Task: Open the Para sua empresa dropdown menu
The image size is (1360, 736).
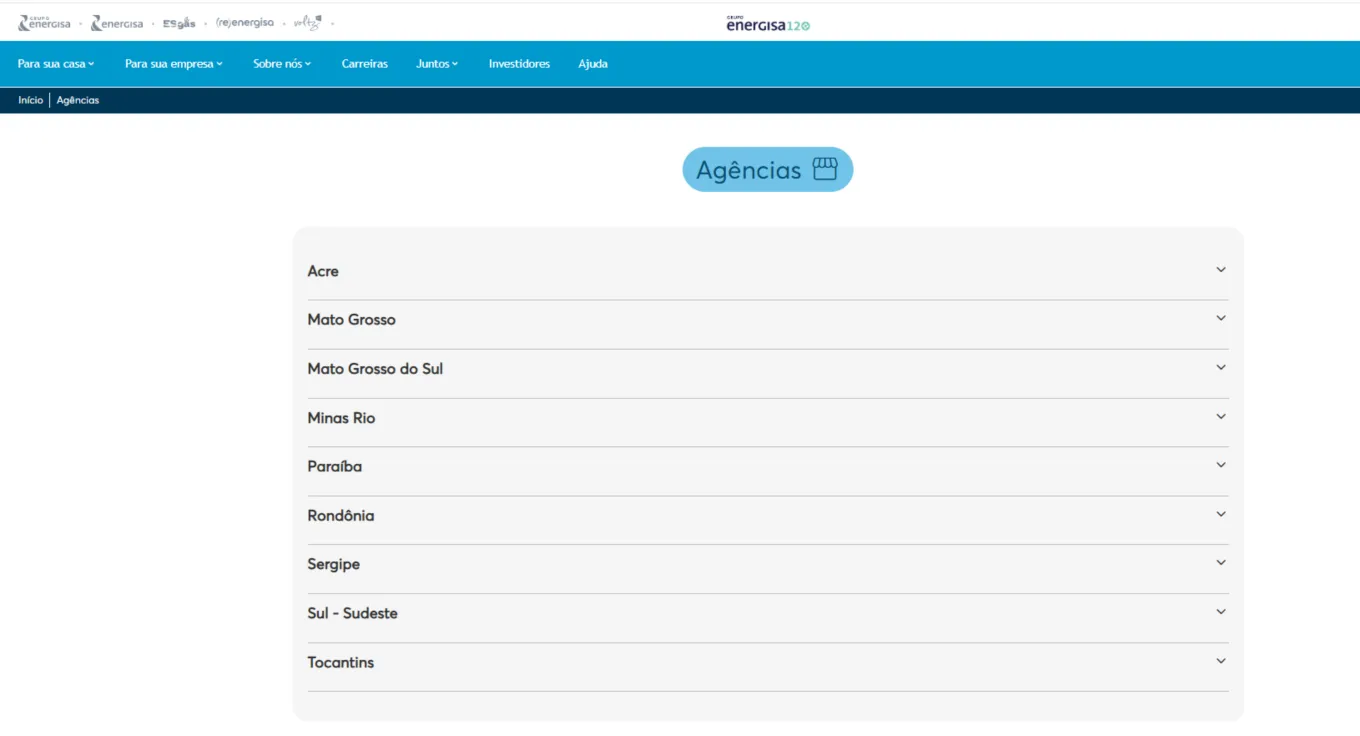Action: pos(173,64)
